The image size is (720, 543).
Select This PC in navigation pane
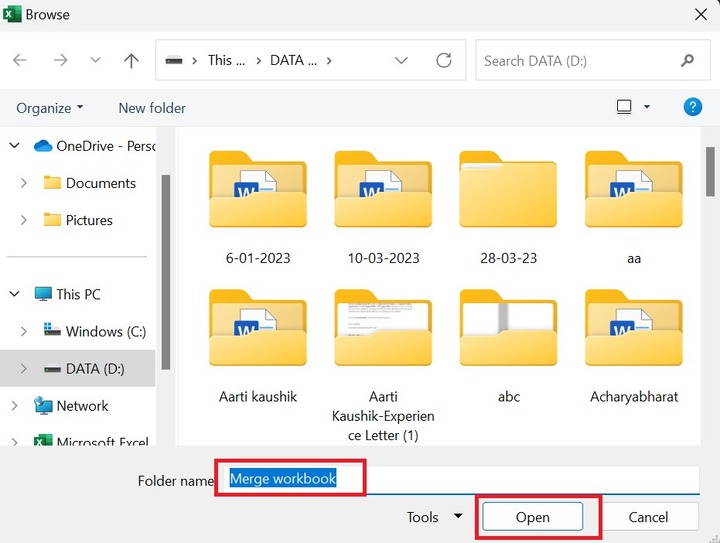[68, 294]
